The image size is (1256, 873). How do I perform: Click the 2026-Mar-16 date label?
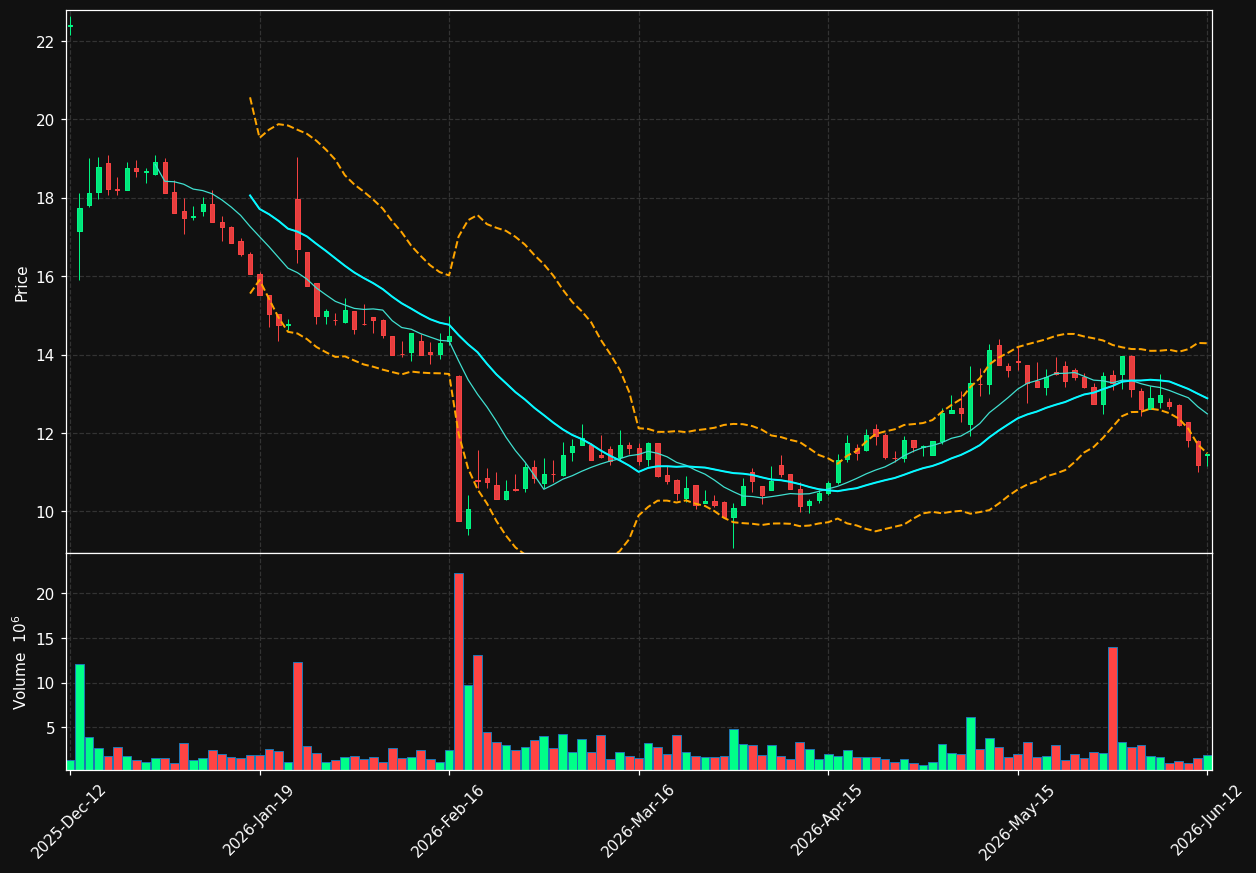(x=638, y=821)
